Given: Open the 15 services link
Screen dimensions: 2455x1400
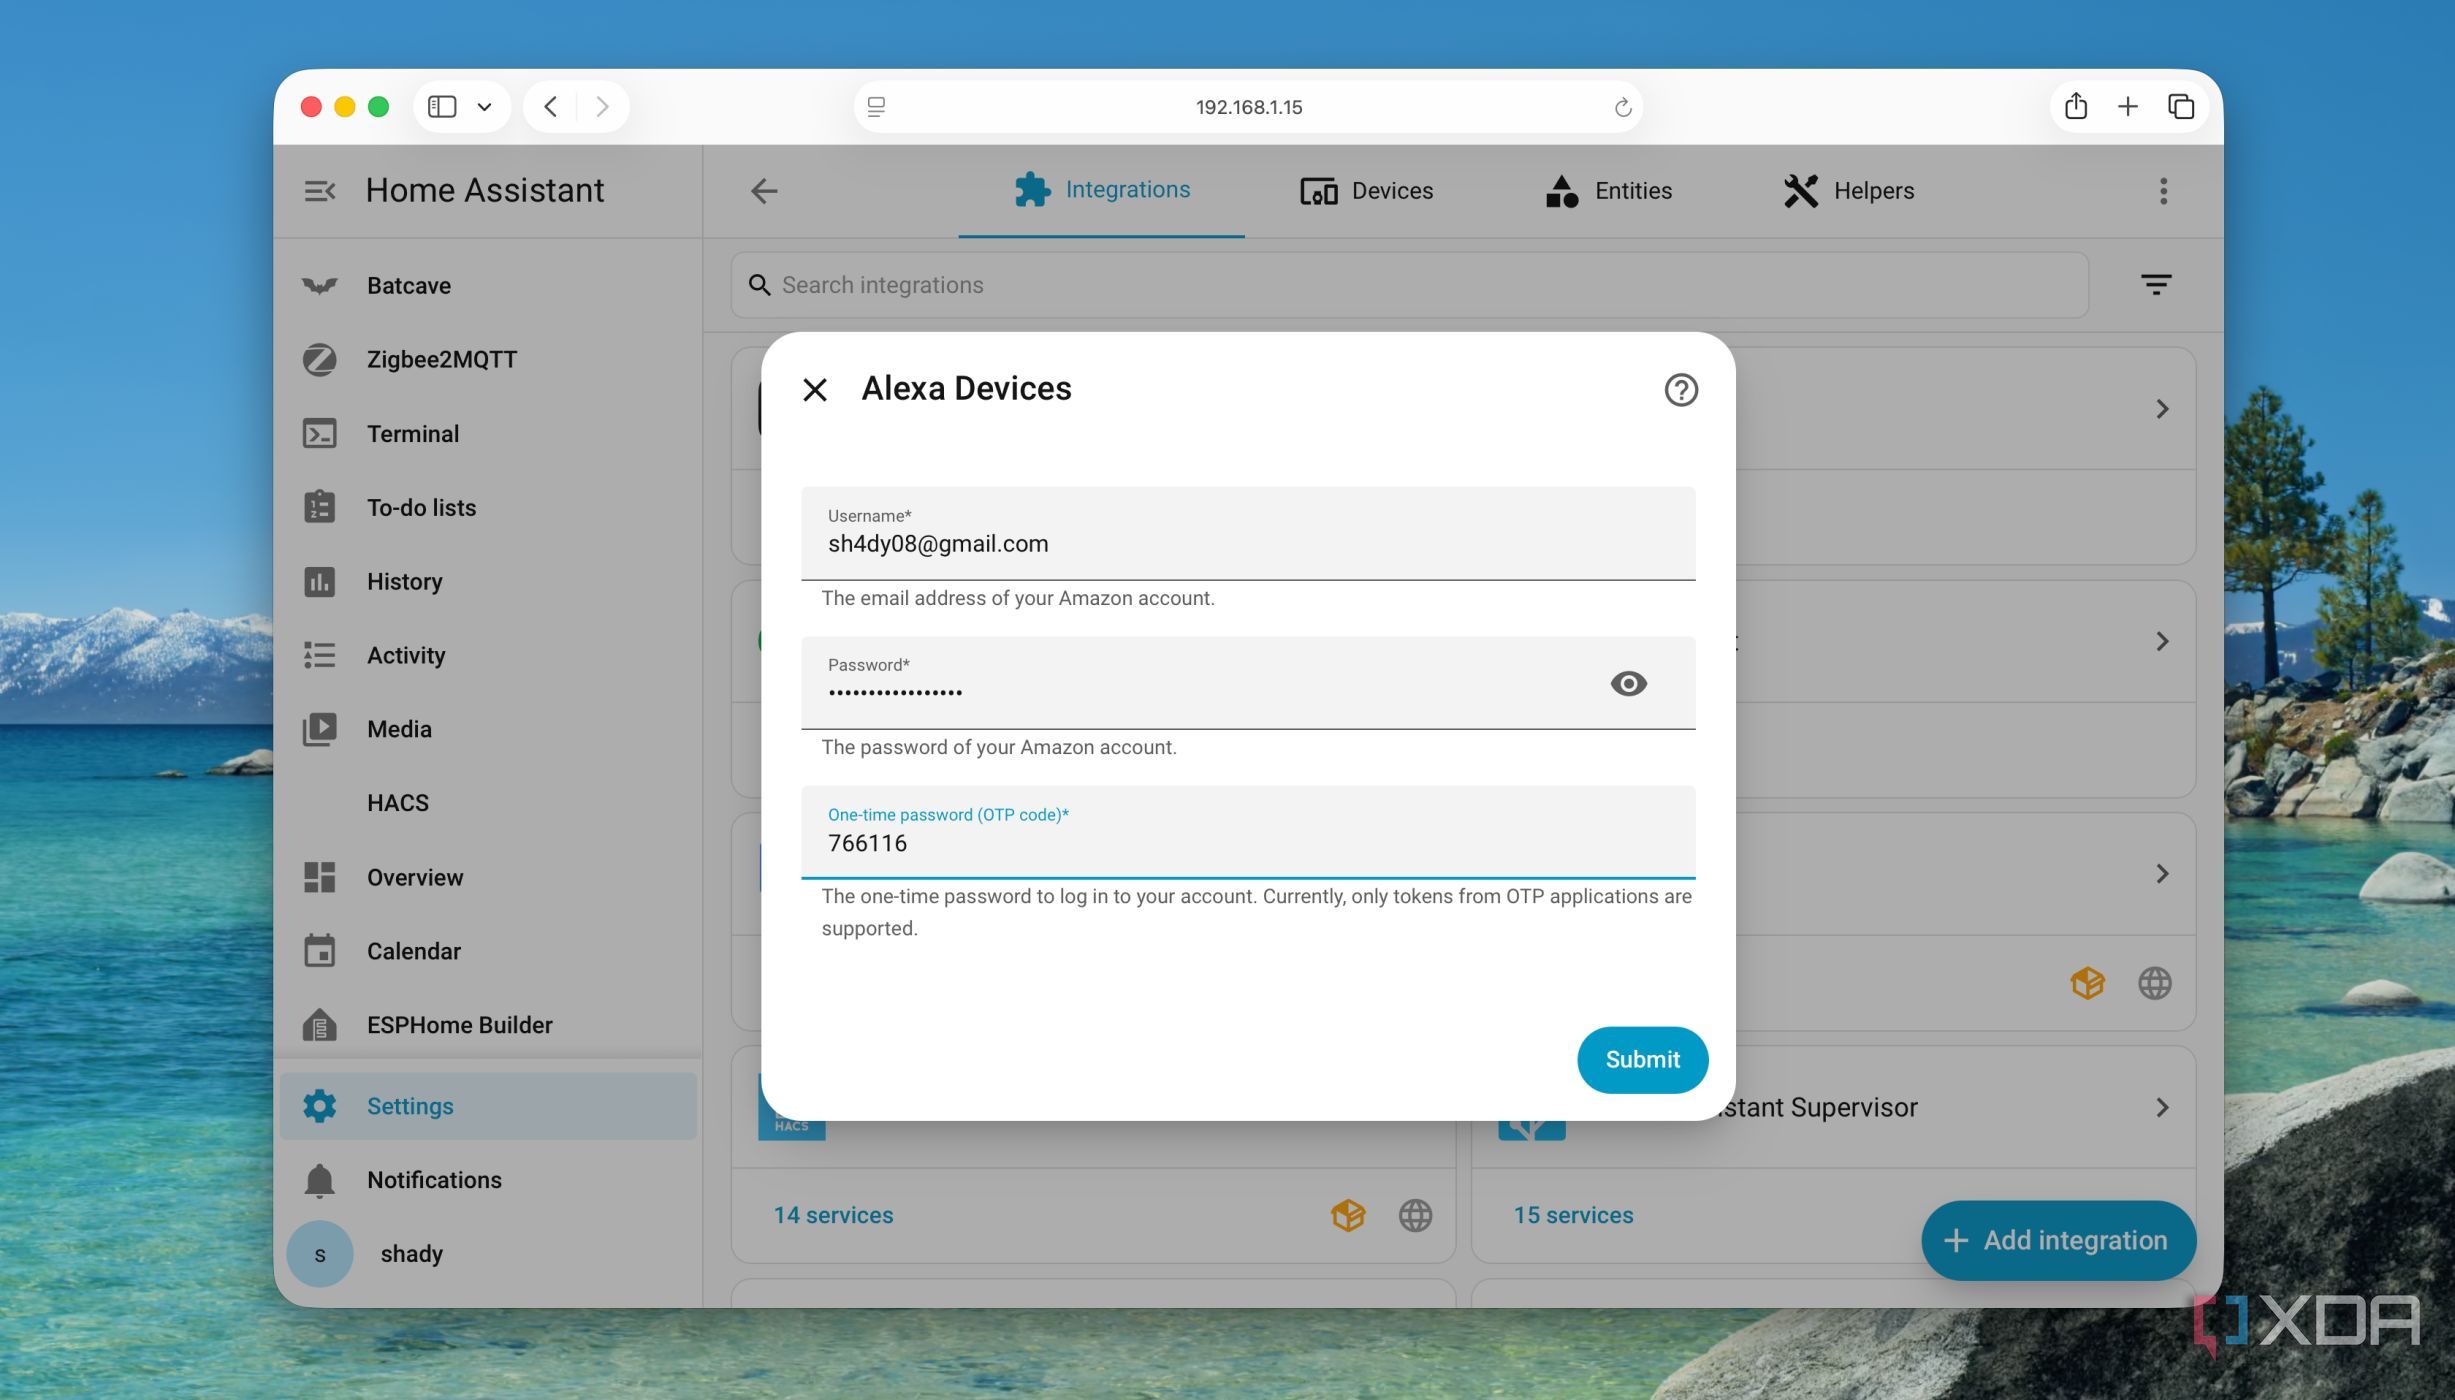Looking at the screenshot, I should 1573,1215.
